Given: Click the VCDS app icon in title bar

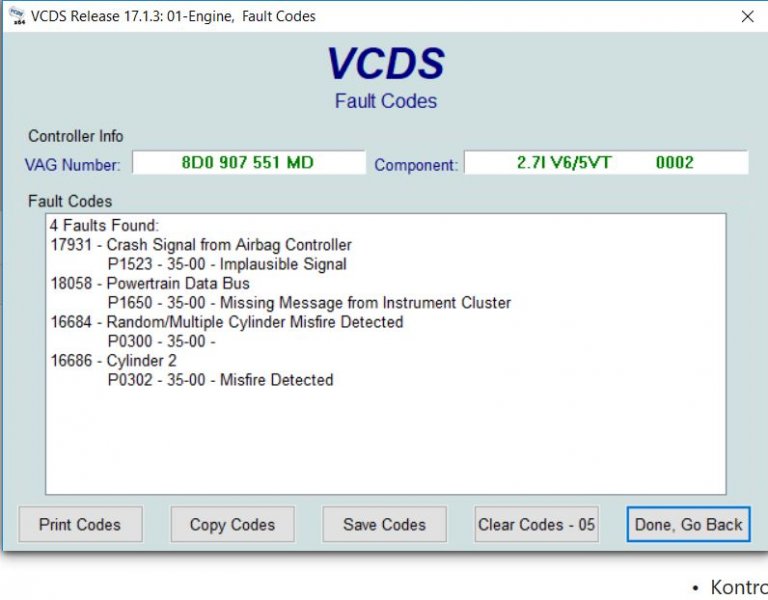Looking at the screenshot, I should point(14,16).
